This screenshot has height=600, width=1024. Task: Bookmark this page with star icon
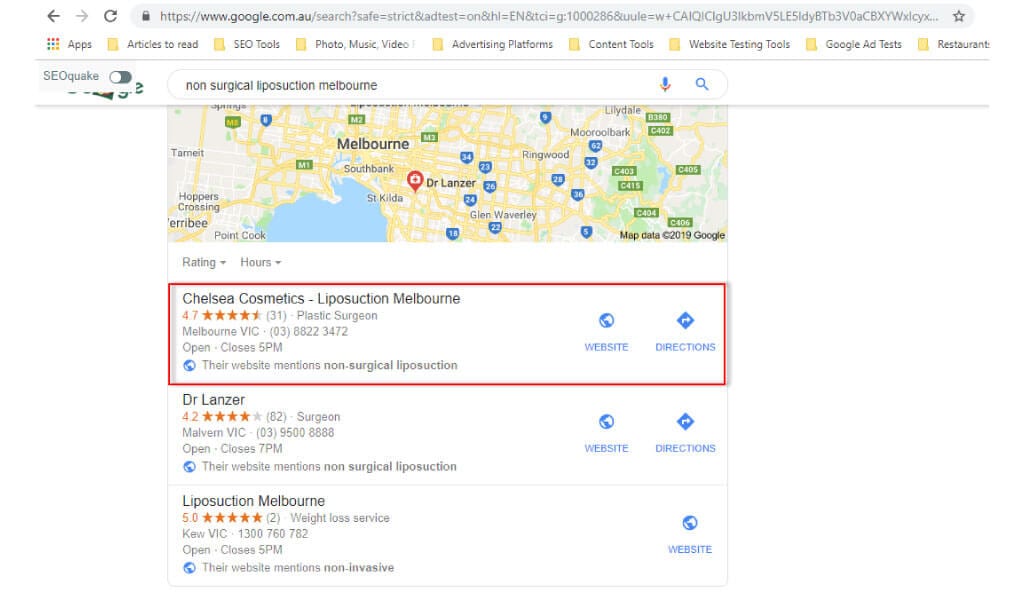pos(958,16)
